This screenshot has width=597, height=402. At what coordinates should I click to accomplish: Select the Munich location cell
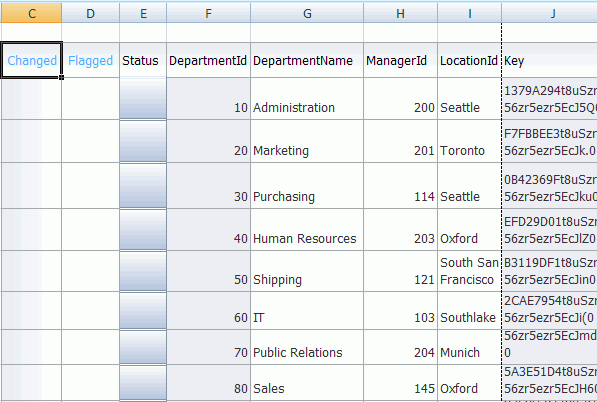pos(469,347)
